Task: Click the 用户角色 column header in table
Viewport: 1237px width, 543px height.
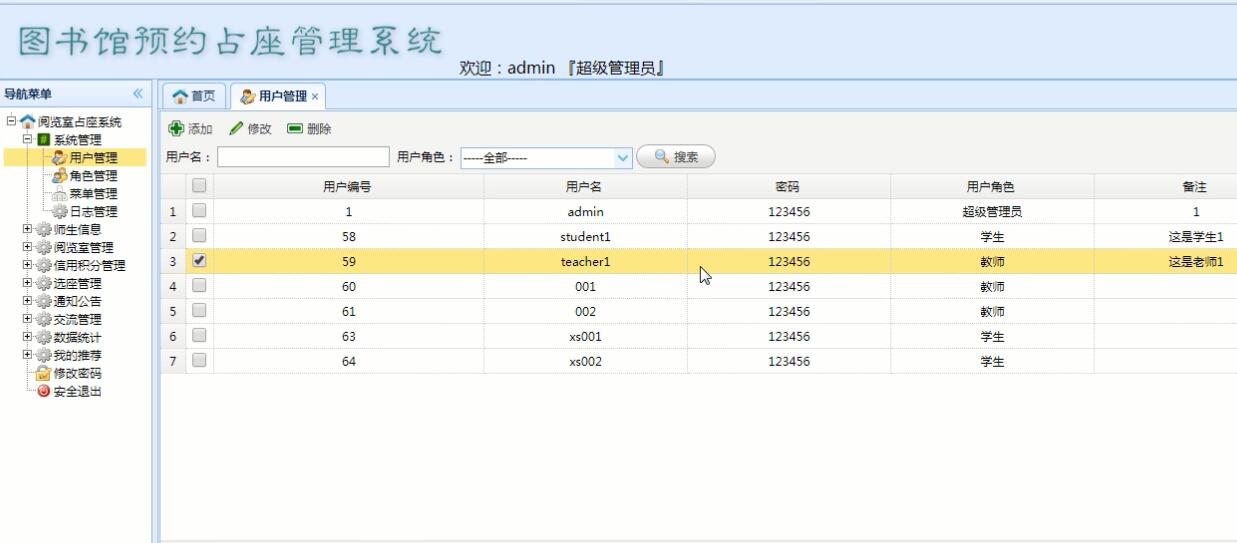Action: point(992,186)
